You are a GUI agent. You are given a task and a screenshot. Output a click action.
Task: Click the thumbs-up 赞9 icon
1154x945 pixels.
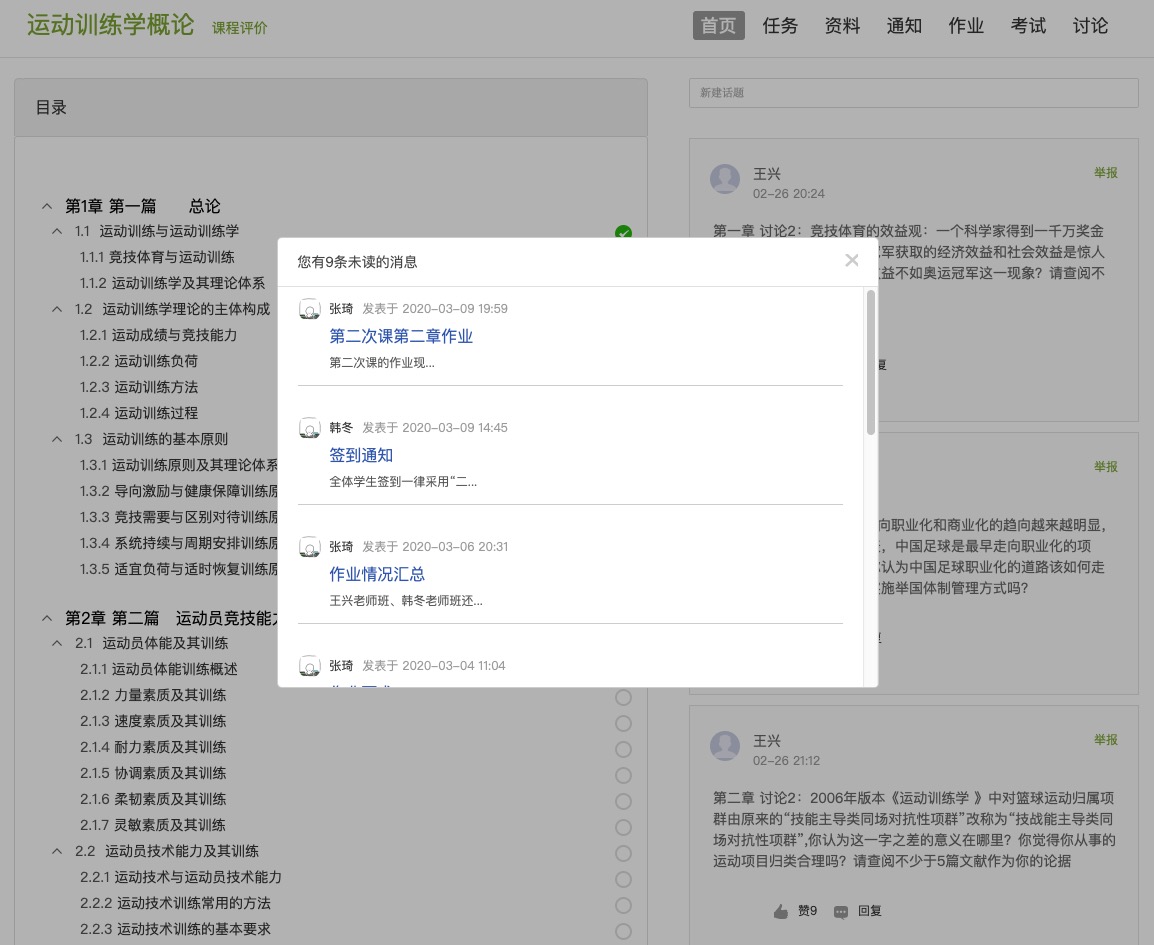coord(781,911)
